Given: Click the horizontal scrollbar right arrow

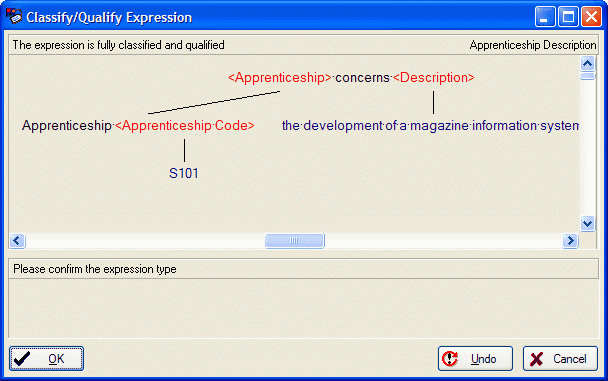Looking at the screenshot, I should [570, 241].
